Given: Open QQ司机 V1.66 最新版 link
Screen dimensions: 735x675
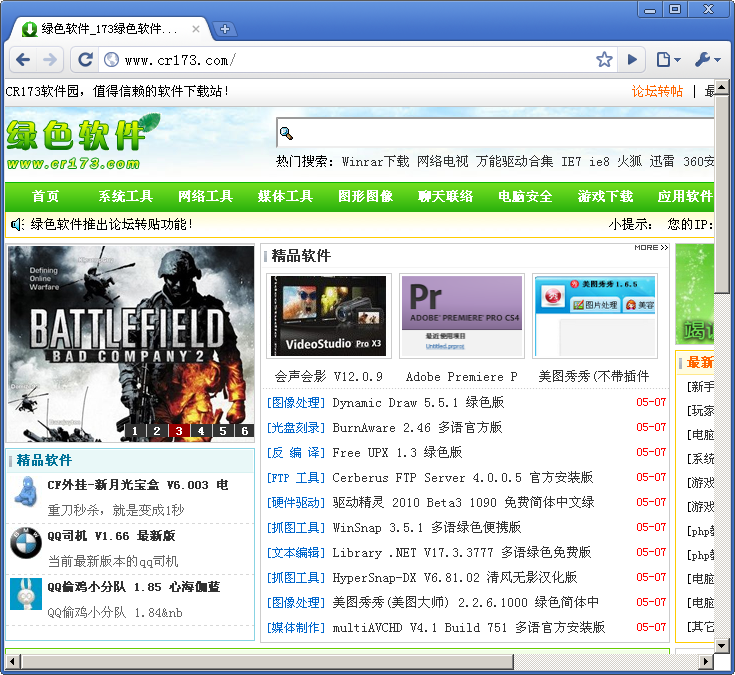Looking at the screenshot, I should pyautogui.click(x=111, y=536).
